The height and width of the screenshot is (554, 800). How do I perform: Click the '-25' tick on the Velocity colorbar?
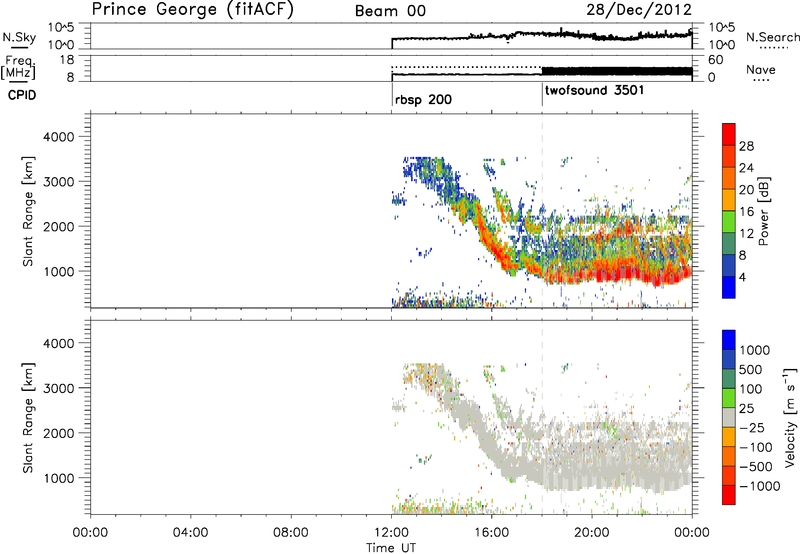[x=751, y=427]
